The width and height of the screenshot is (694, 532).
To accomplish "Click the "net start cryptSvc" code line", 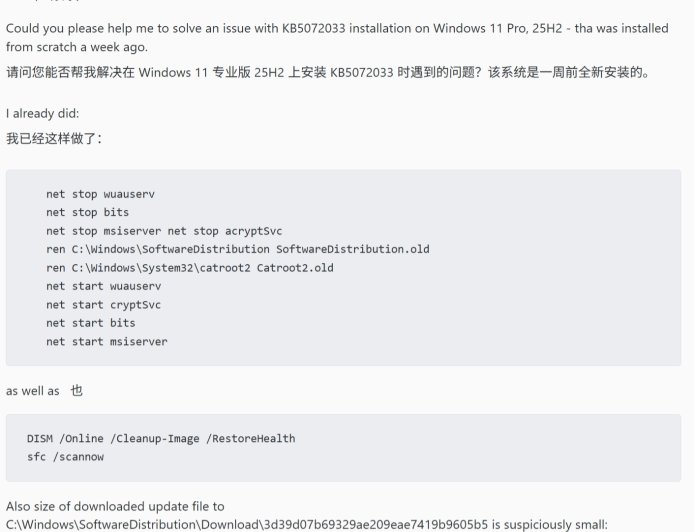I will (103, 305).
